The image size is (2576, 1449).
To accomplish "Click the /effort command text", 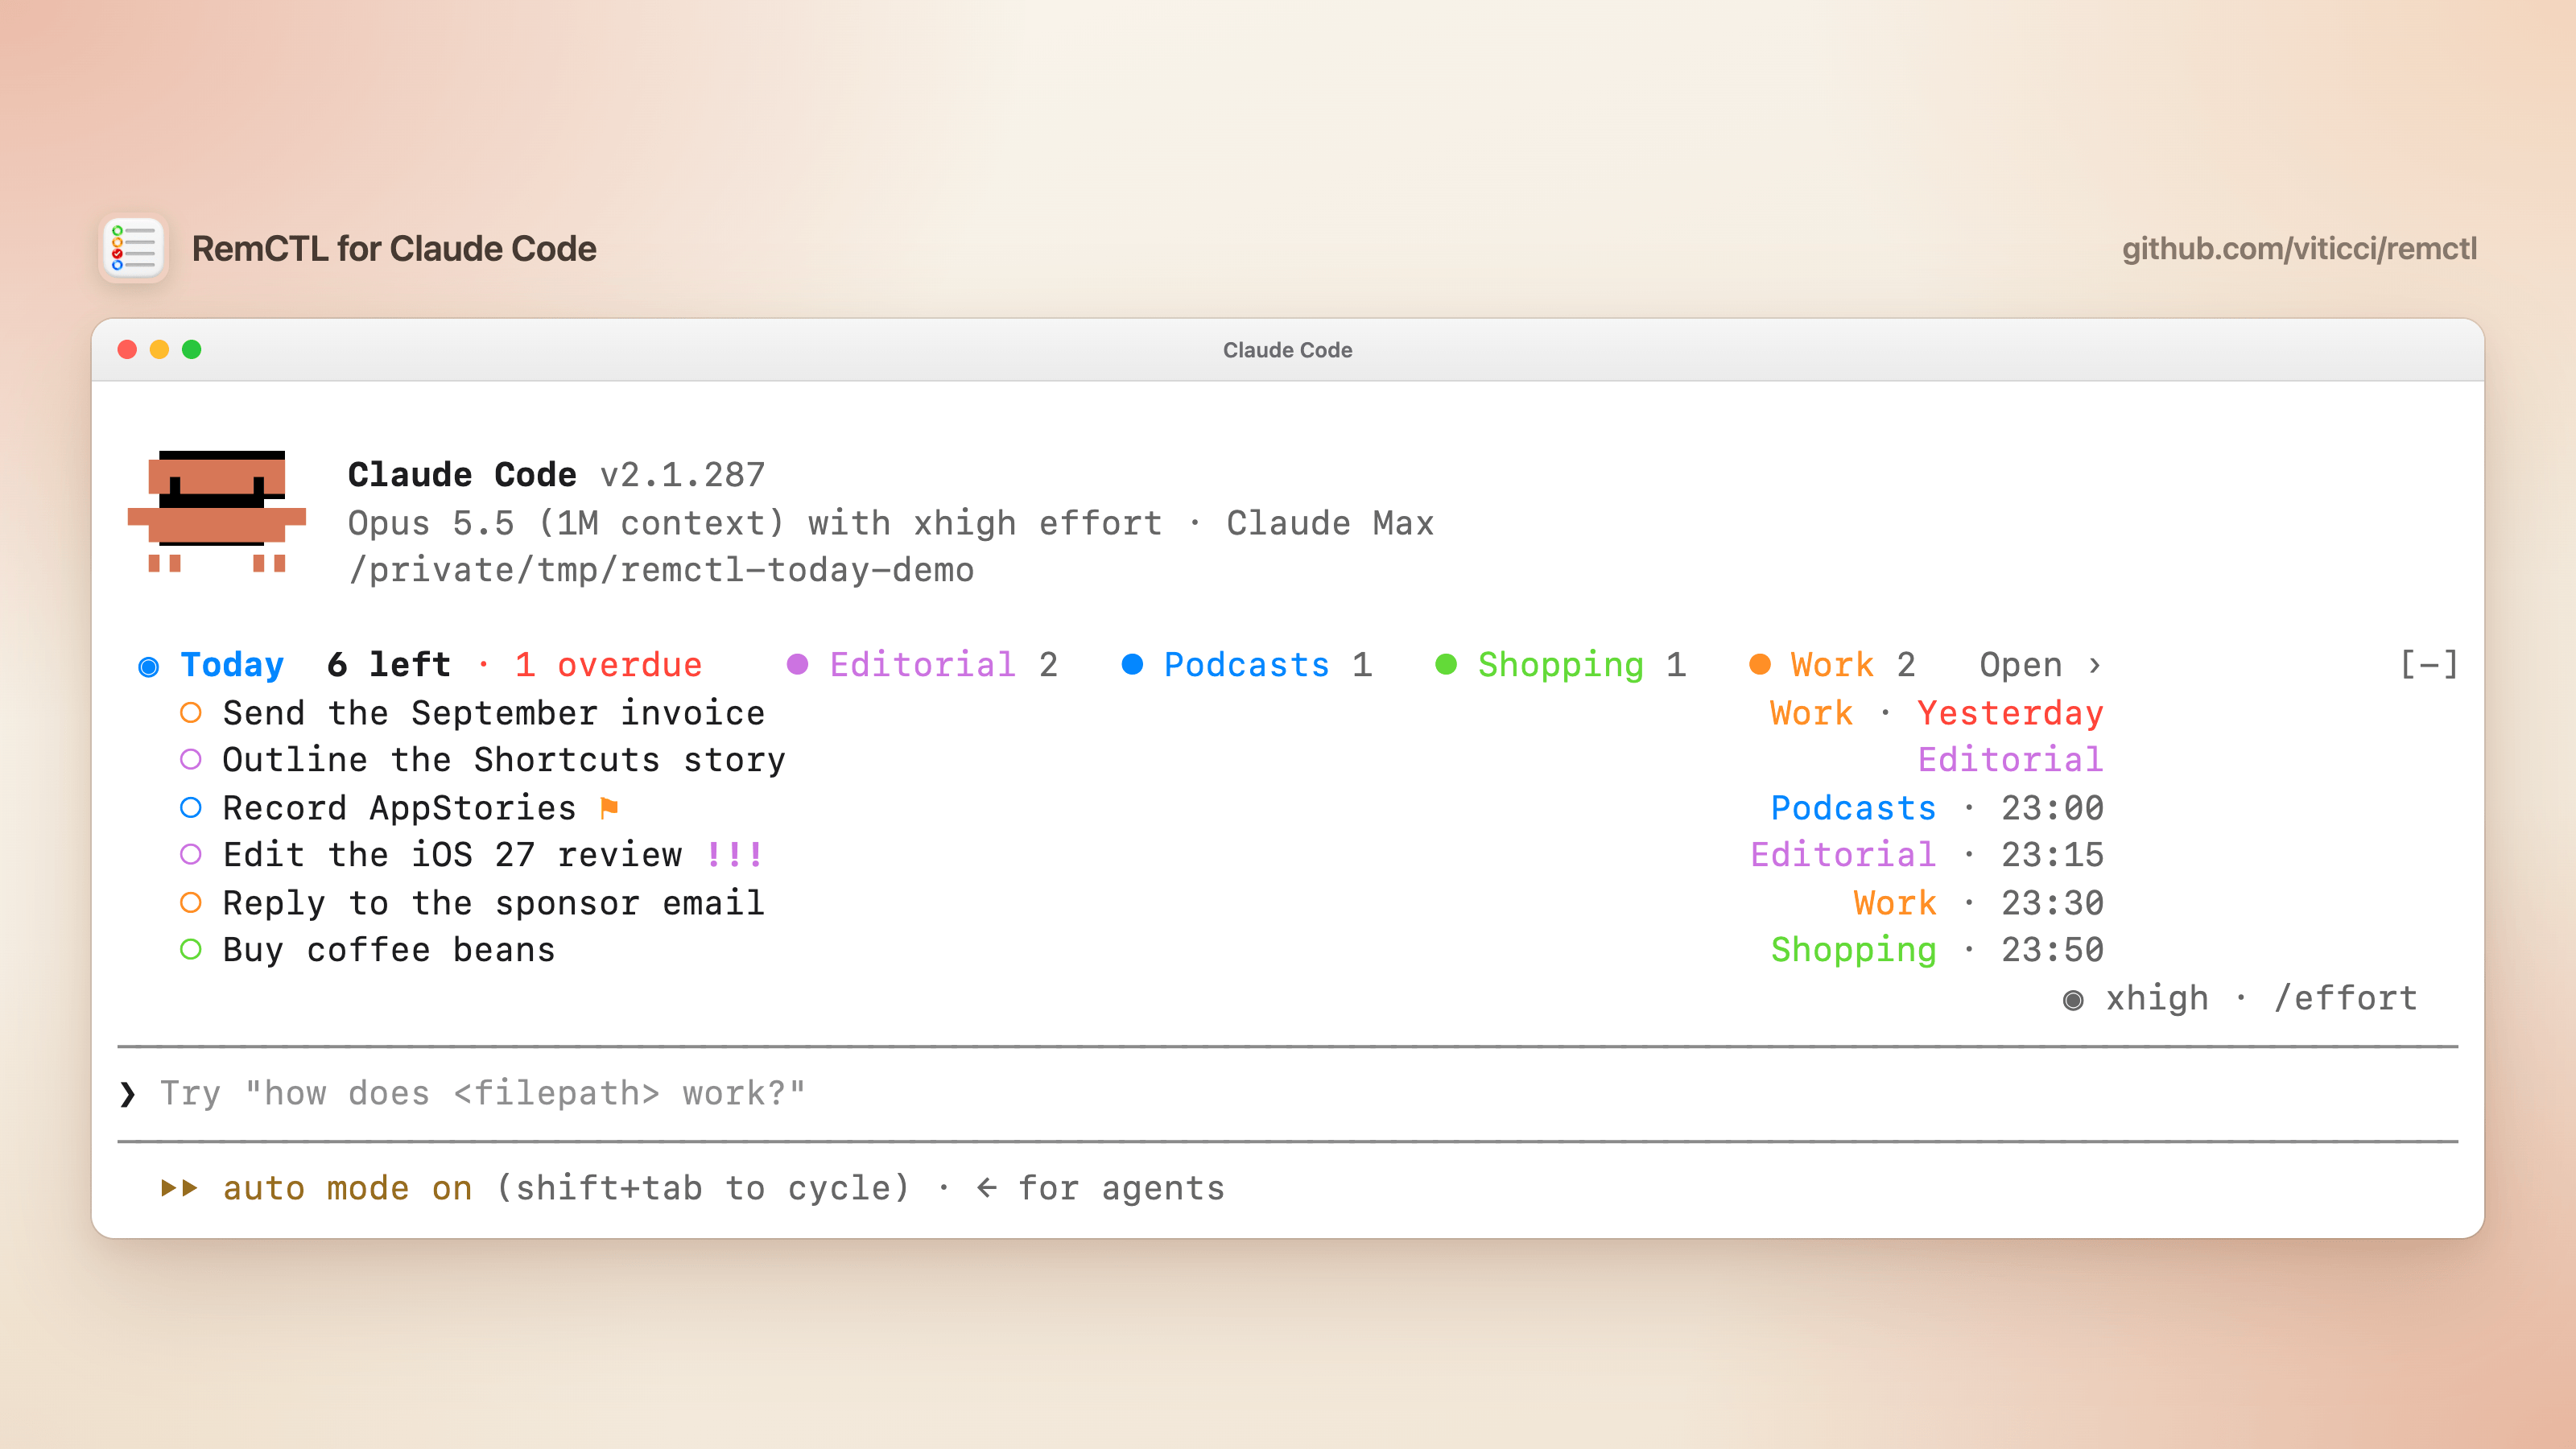I will (x=2346, y=998).
